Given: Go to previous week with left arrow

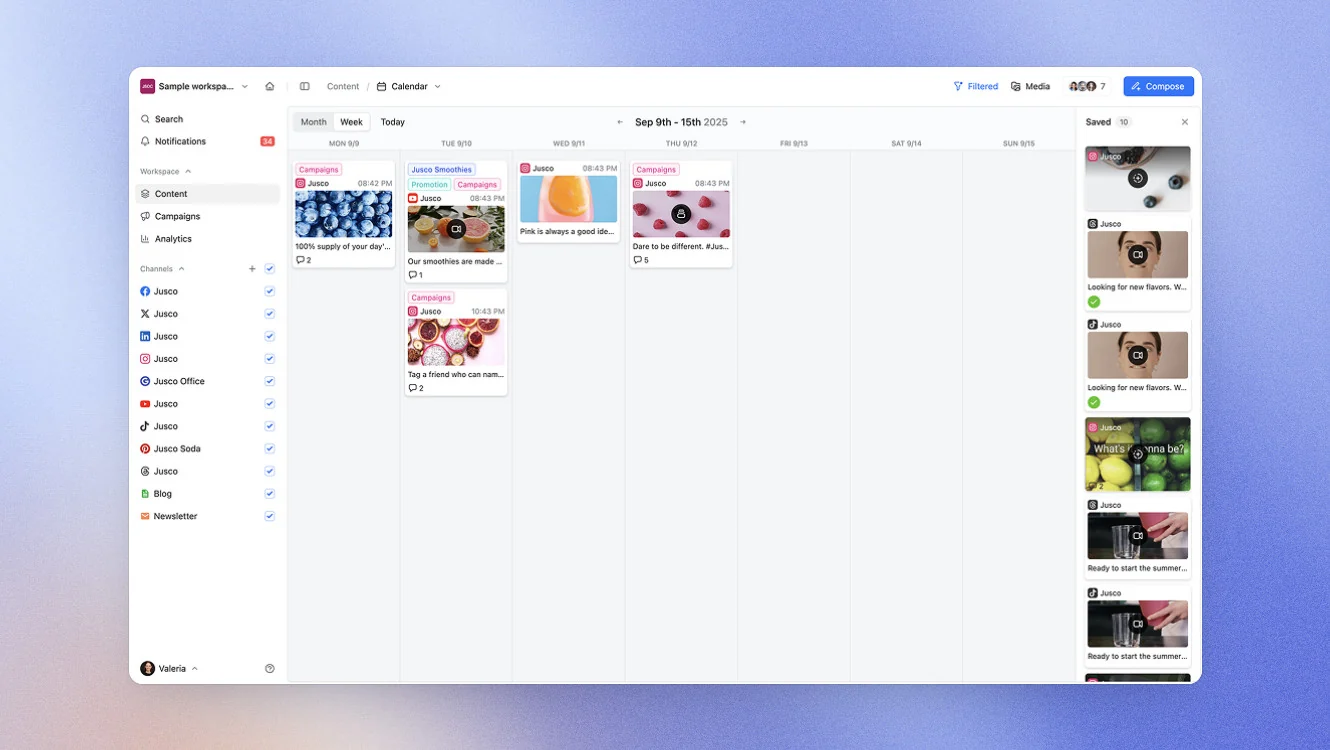Looking at the screenshot, I should point(620,122).
